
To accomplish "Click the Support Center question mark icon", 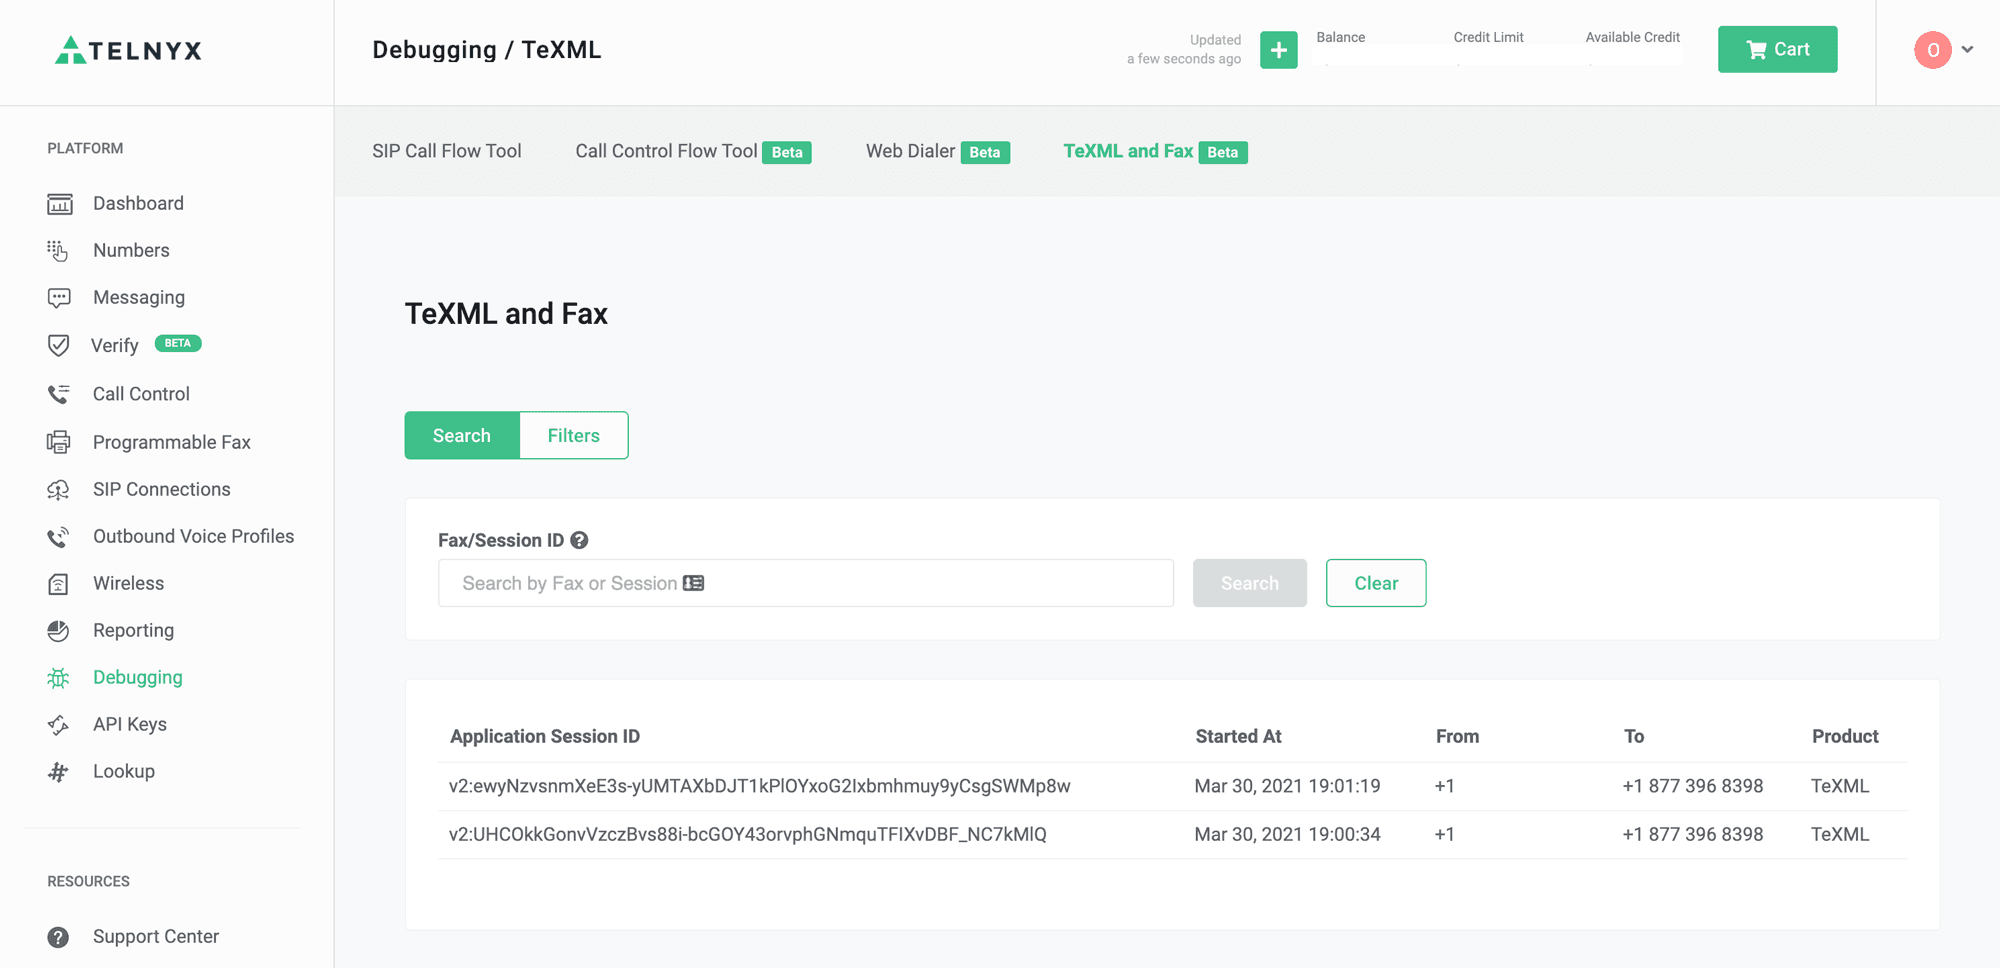I will [58, 937].
